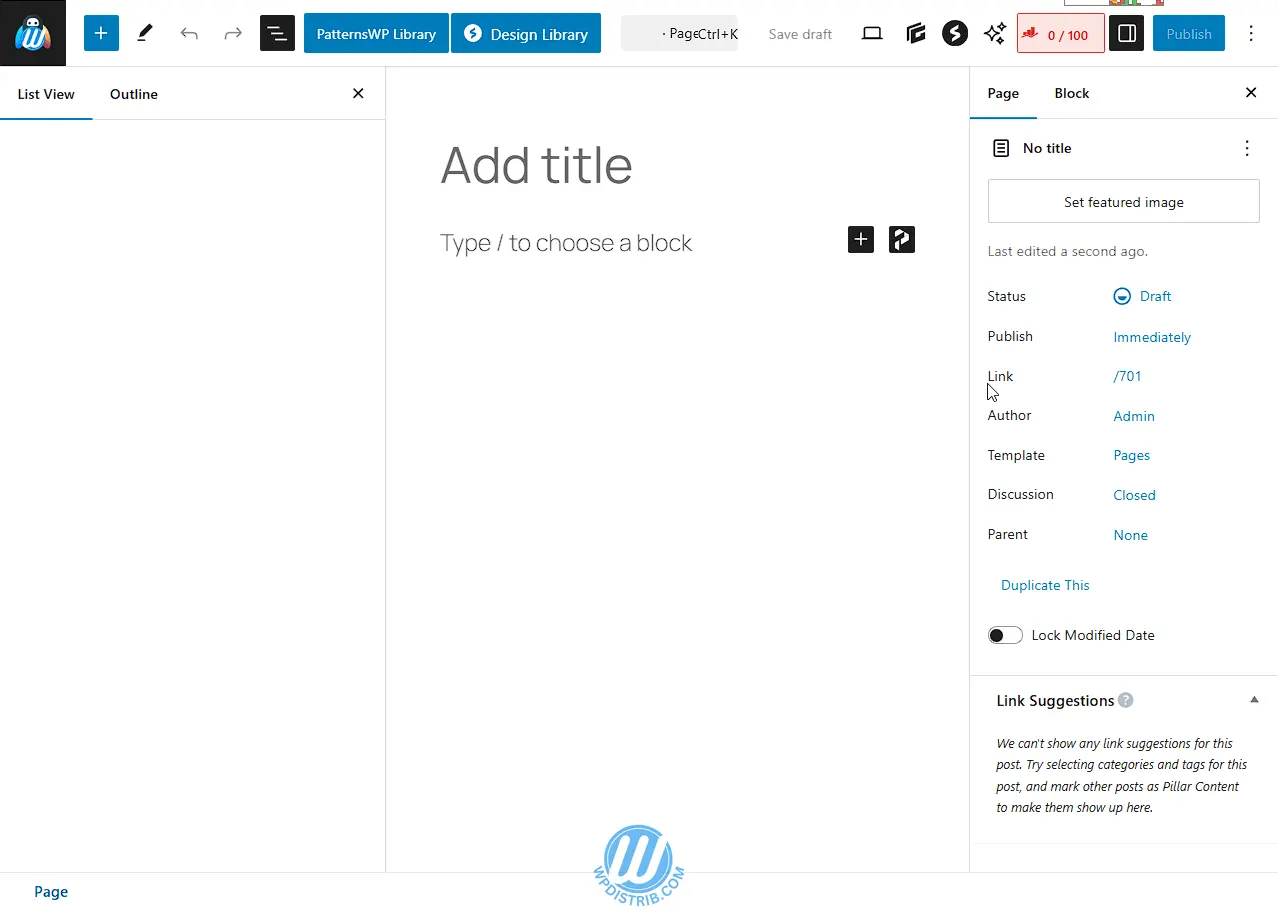Click the AI sparkle assistant icon
1278x910 pixels.
point(995,33)
